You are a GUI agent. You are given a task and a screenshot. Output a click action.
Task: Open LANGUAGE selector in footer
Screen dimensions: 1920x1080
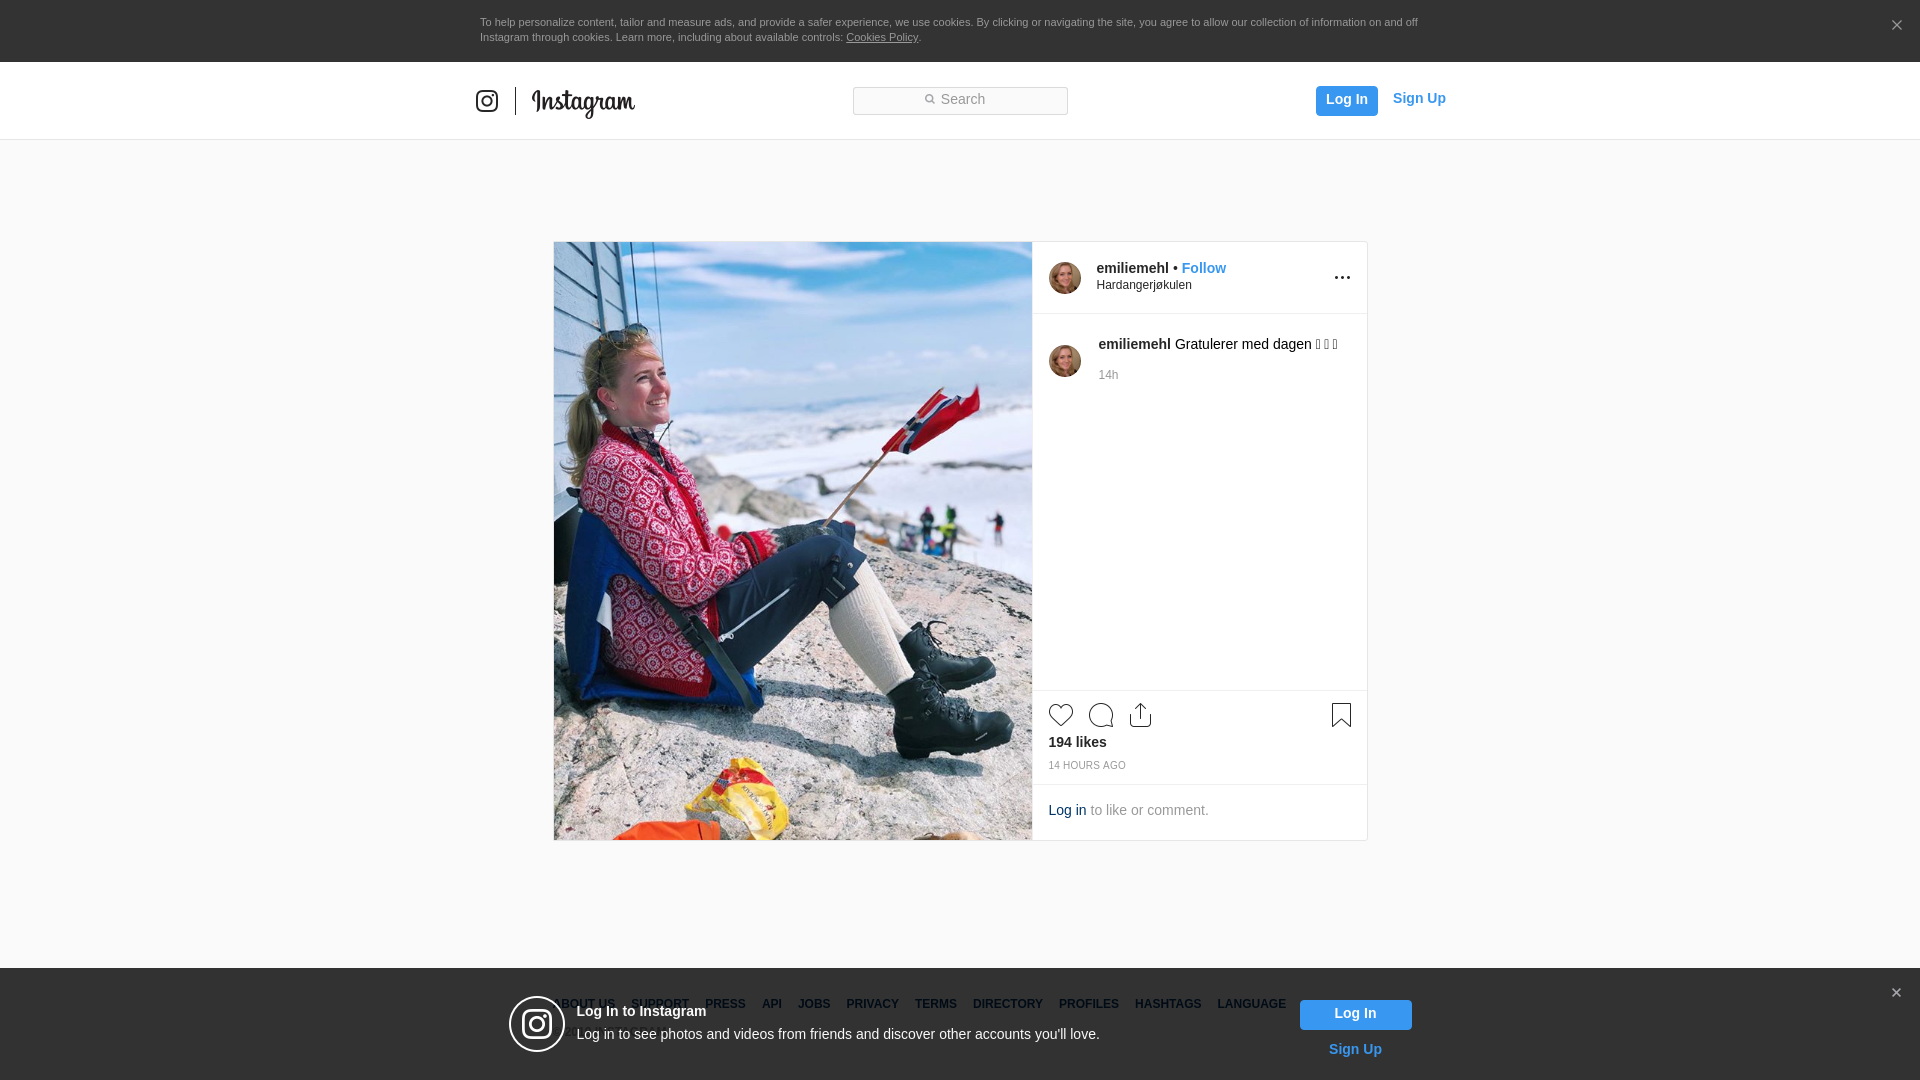(1252, 1004)
